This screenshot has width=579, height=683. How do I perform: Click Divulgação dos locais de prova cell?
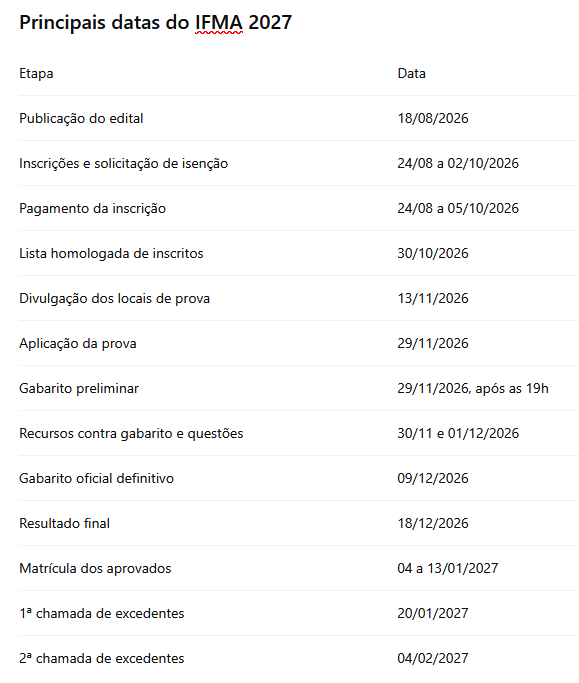115,298
